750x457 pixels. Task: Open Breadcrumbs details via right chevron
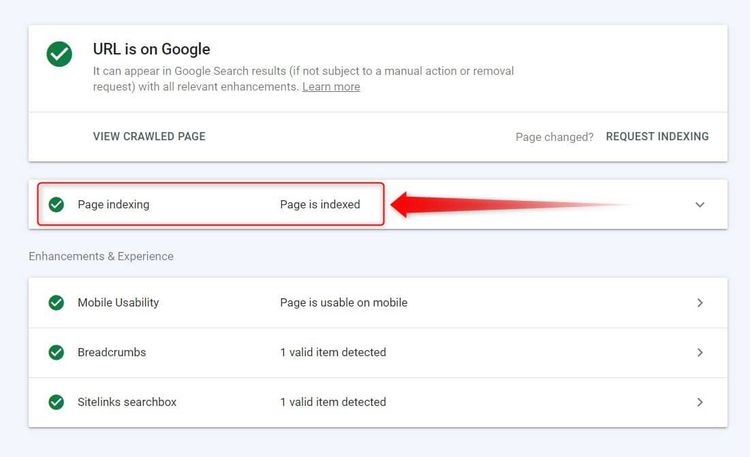[x=699, y=352]
